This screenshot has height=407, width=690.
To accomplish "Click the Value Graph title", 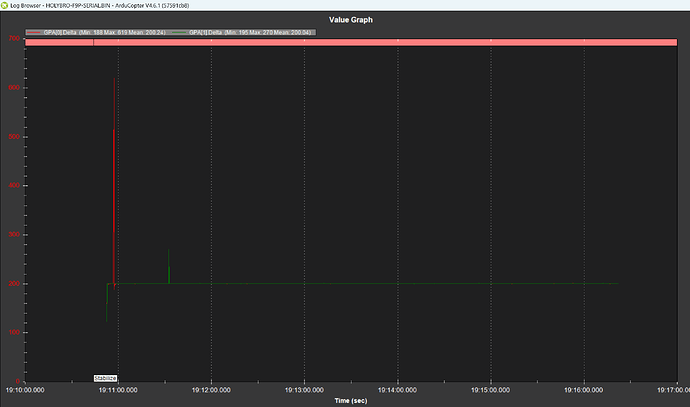I will coord(351,20).
